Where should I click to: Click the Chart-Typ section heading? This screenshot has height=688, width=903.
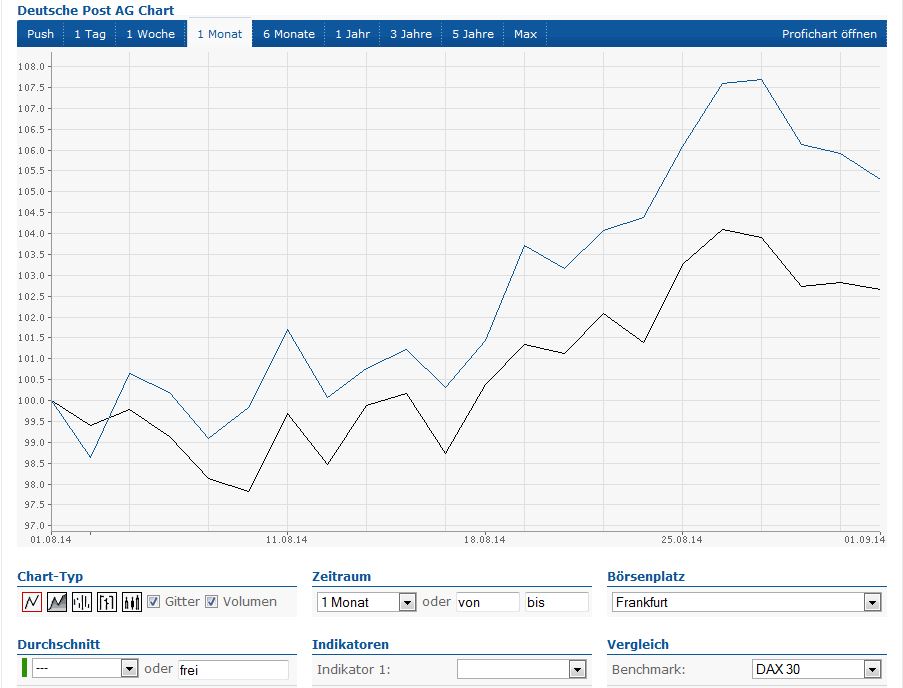click(x=50, y=576)
